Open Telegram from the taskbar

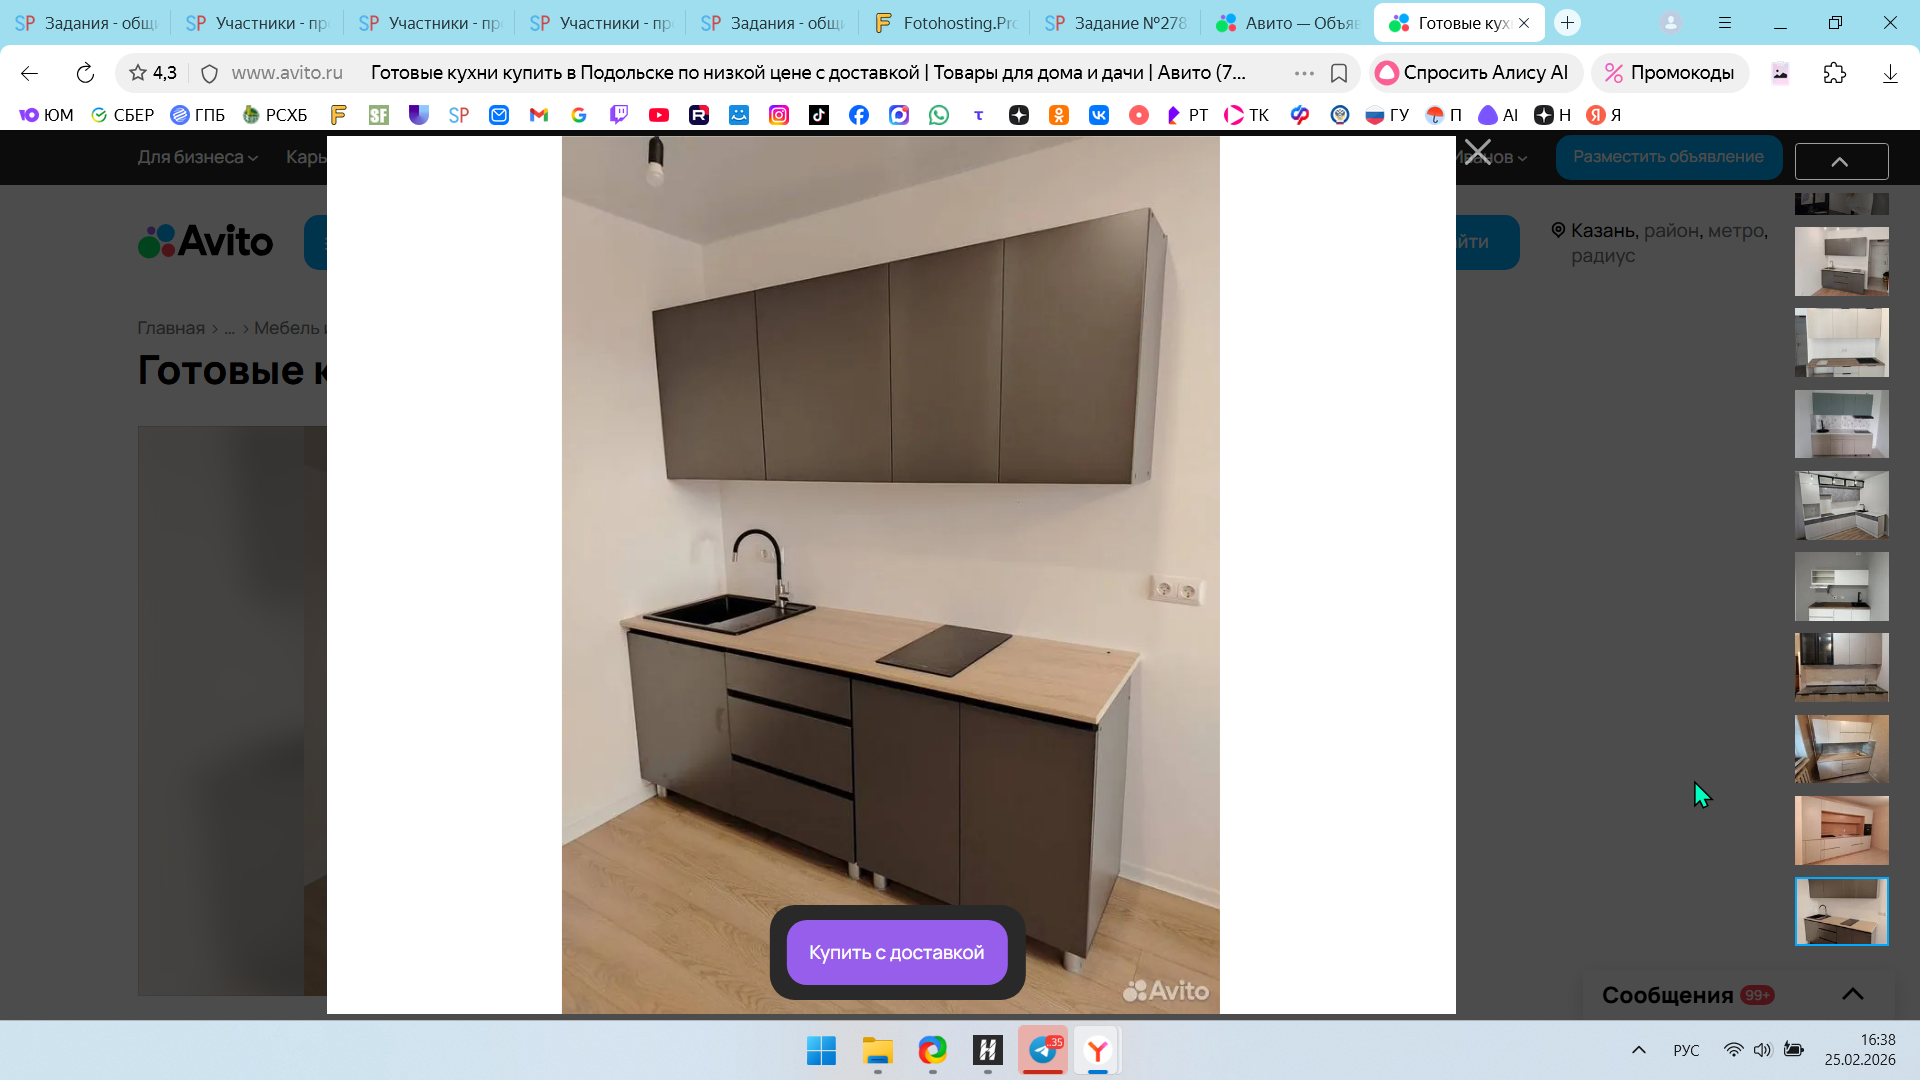(1042, 1050)
